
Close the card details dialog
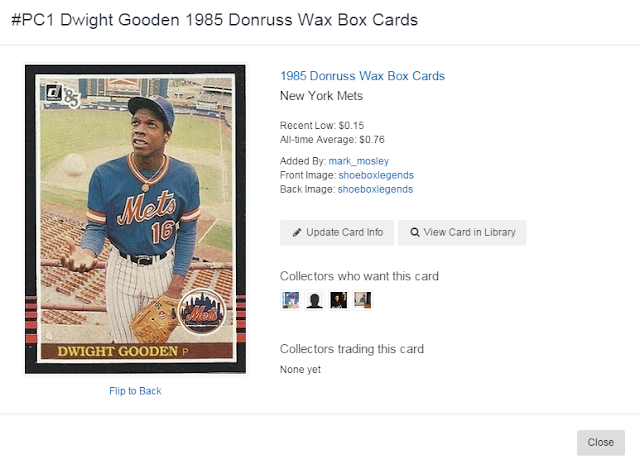pos(600,442)
